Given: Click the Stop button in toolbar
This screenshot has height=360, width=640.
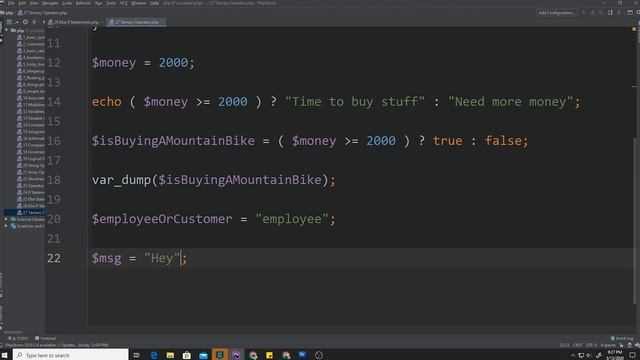Looking at the screenshot, I should click(619, 13).
